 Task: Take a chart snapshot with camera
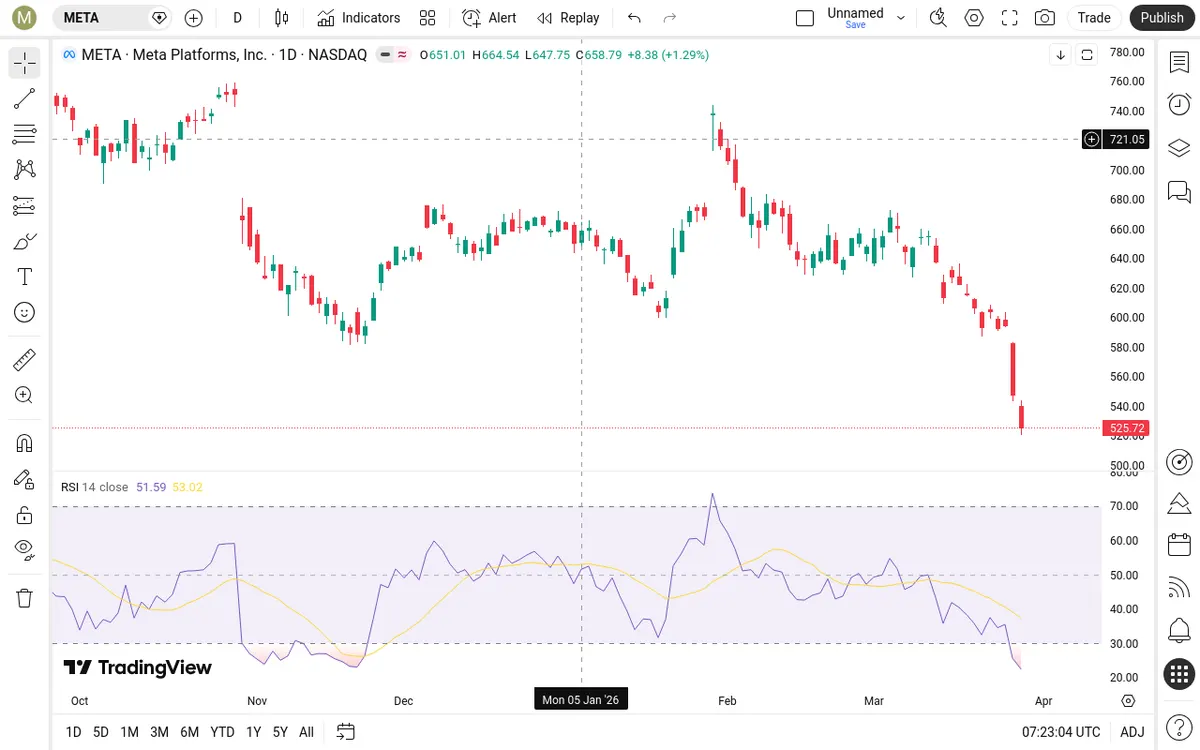tap(1045, 17)
